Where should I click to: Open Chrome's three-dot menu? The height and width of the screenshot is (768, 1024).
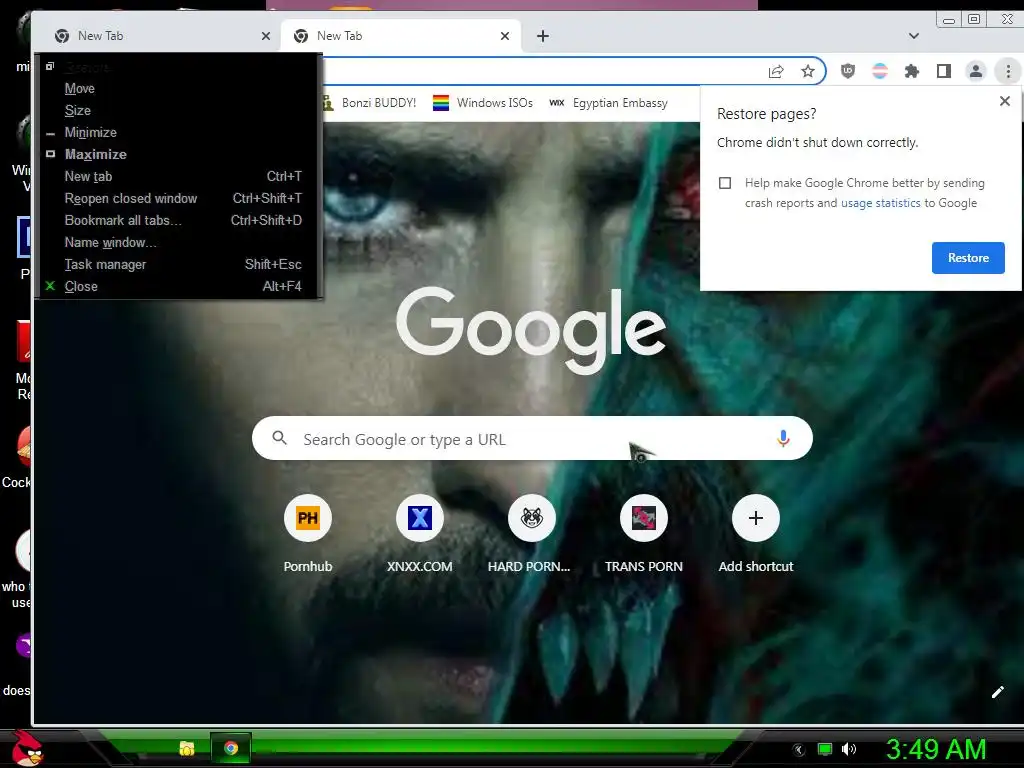click(1008, 71)
